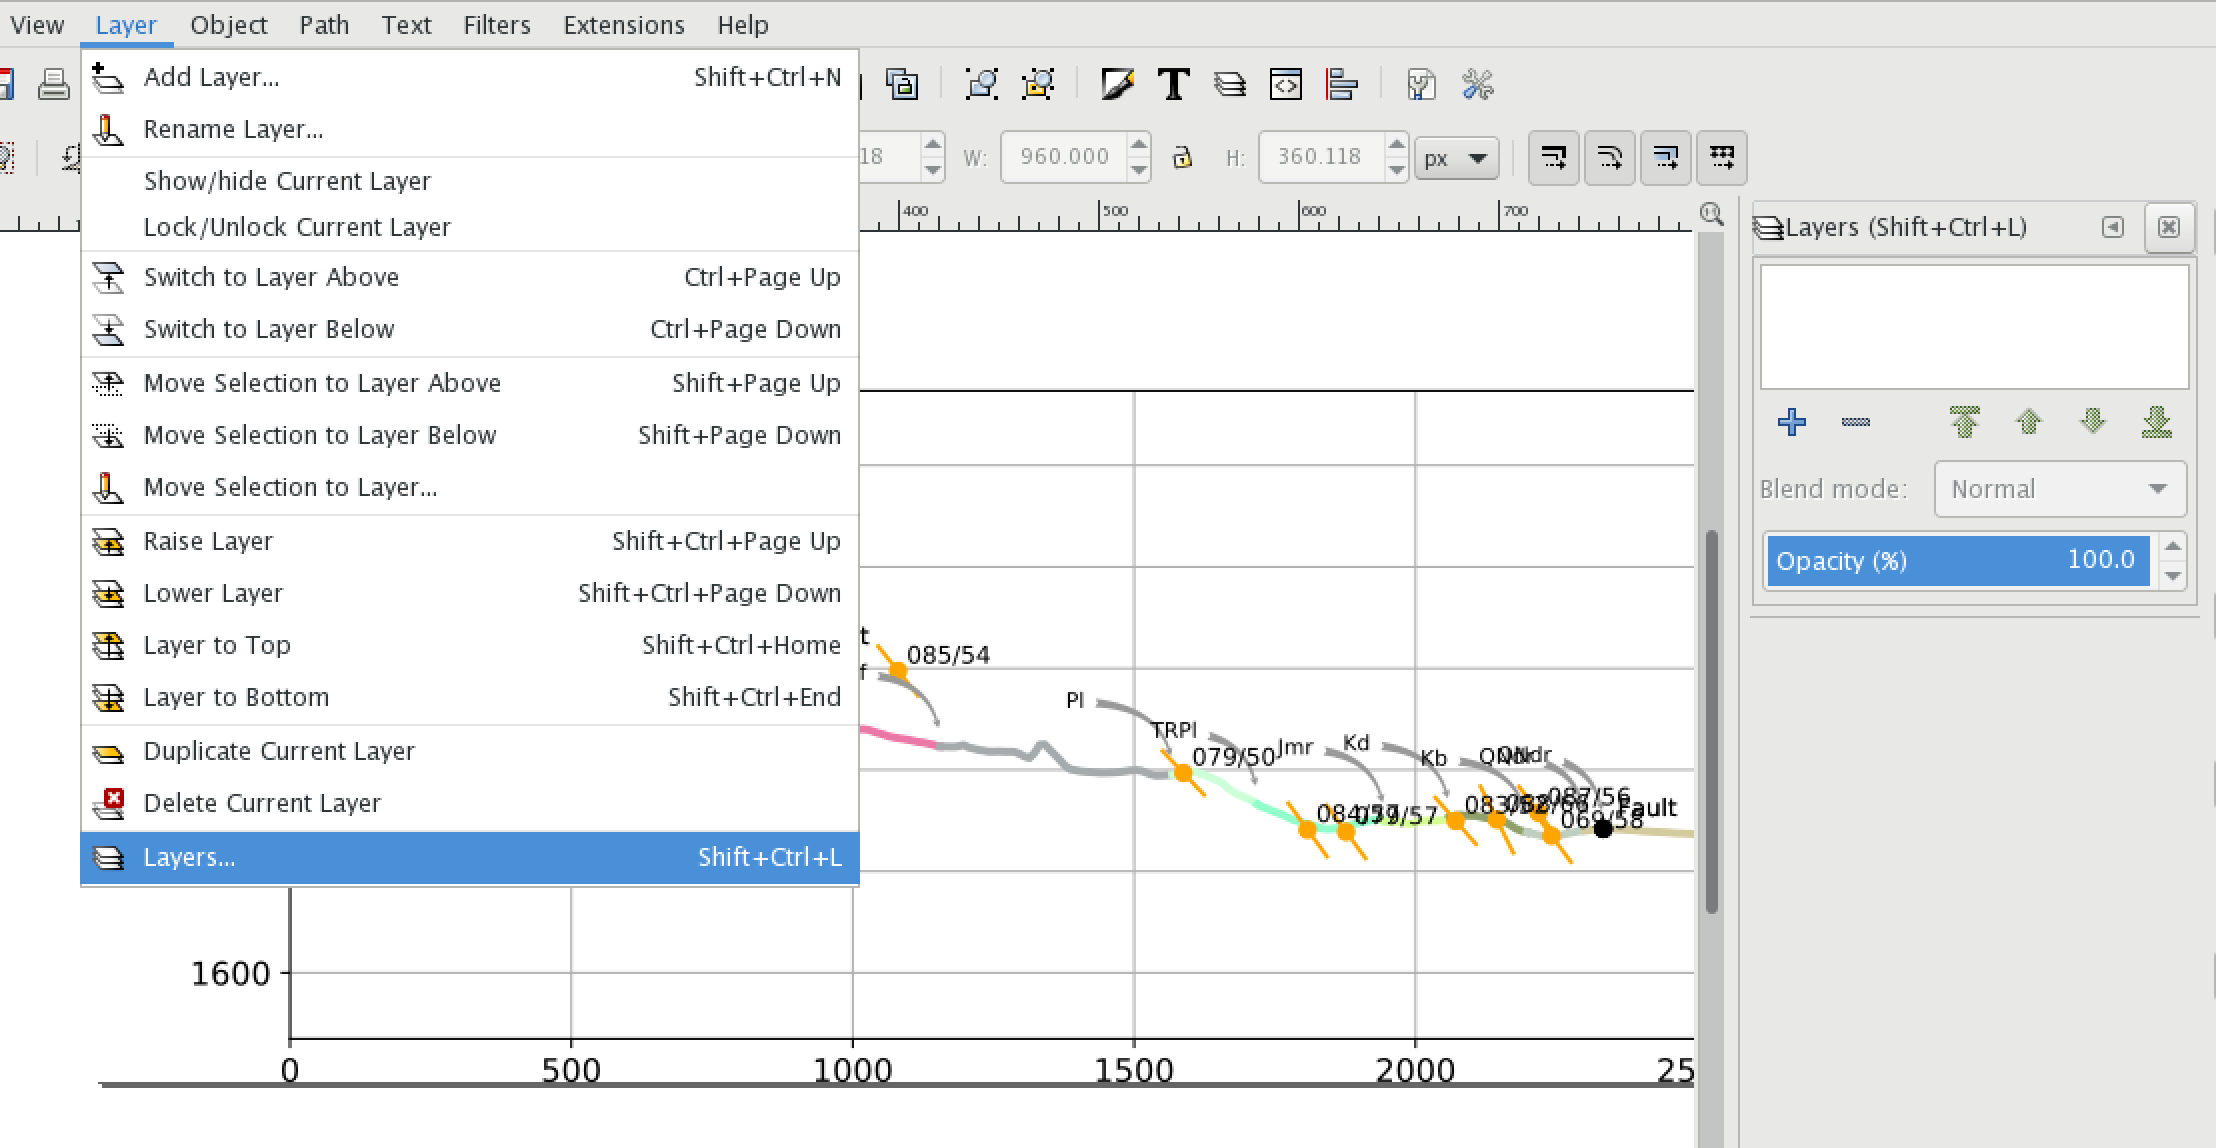Raise layer to top arrow icon
Screen dimensions: 2216x1148
[x=1964, y=422]
